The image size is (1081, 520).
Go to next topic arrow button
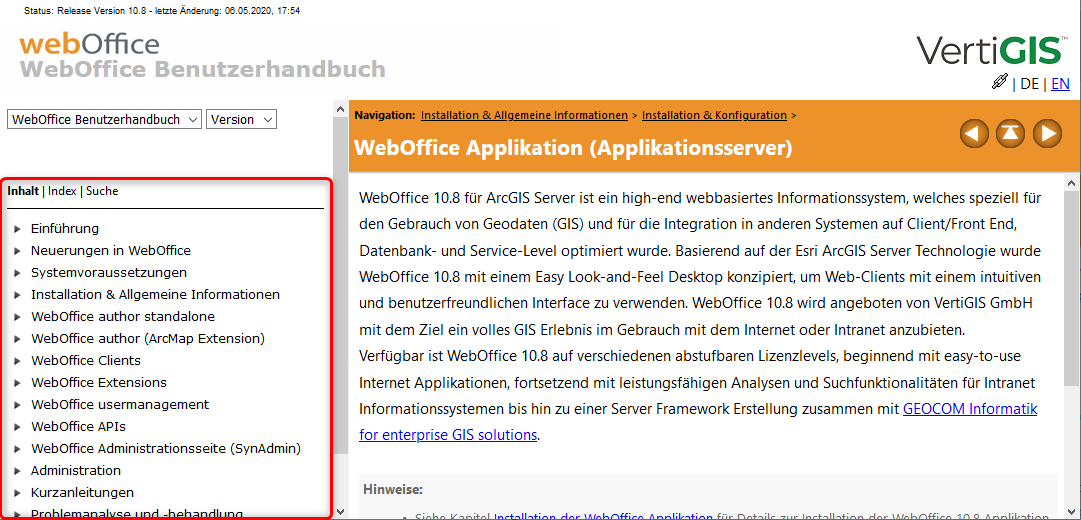(1047, 132)
